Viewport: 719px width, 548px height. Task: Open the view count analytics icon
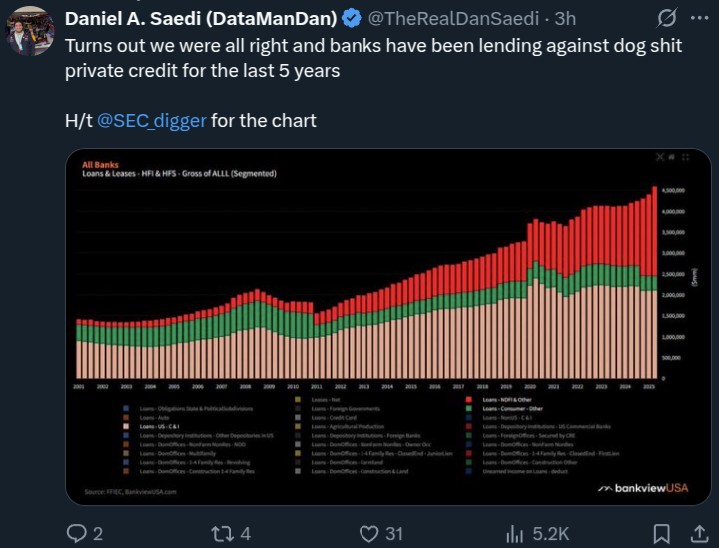point(516,534)
